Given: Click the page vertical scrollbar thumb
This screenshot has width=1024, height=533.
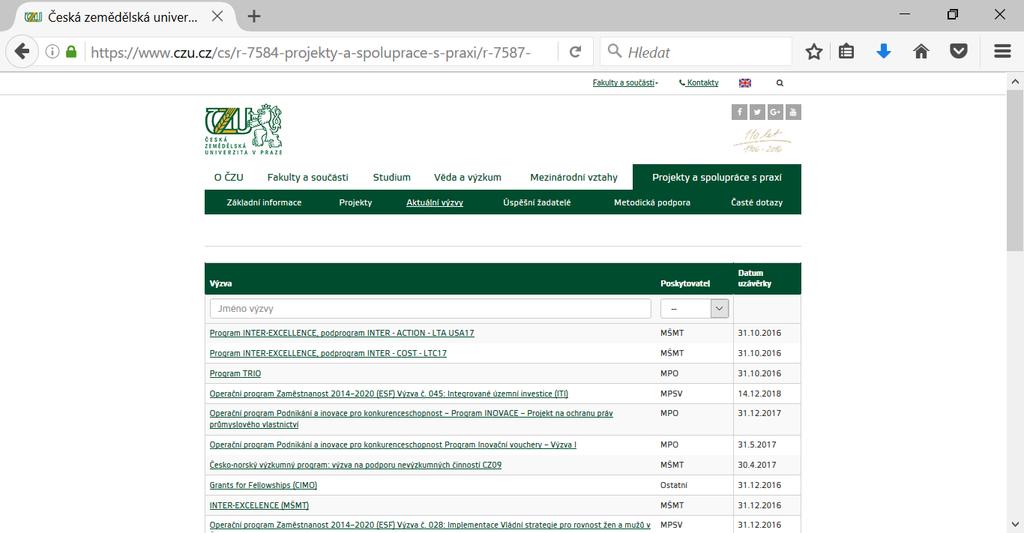Looking at the screenshot, I should 1014,170.
